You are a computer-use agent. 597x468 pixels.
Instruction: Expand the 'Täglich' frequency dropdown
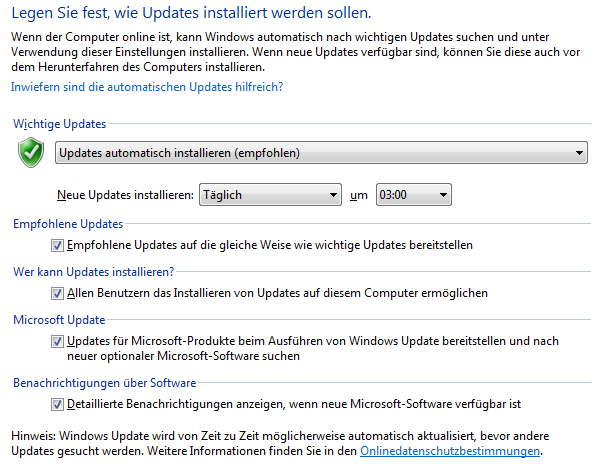click(270, 195)
